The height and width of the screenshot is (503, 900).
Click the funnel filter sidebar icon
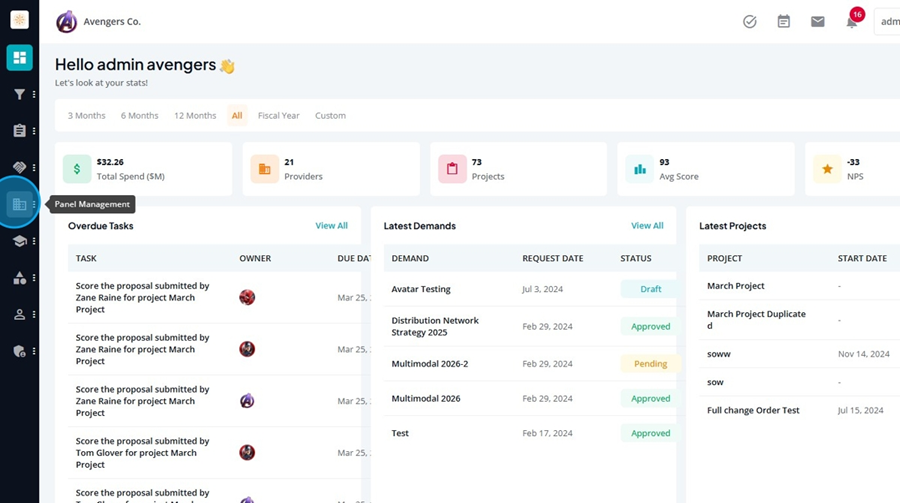(x=20, y=94)
